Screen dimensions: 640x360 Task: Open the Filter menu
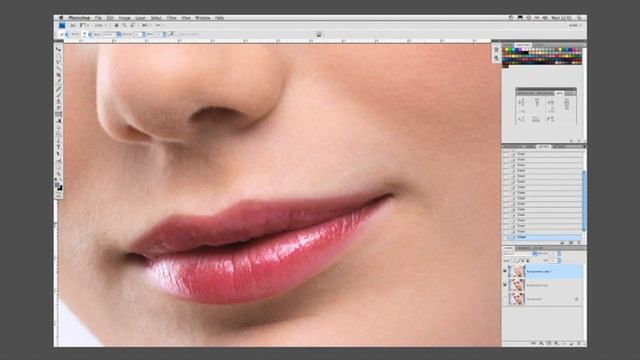tap(171, 18)
